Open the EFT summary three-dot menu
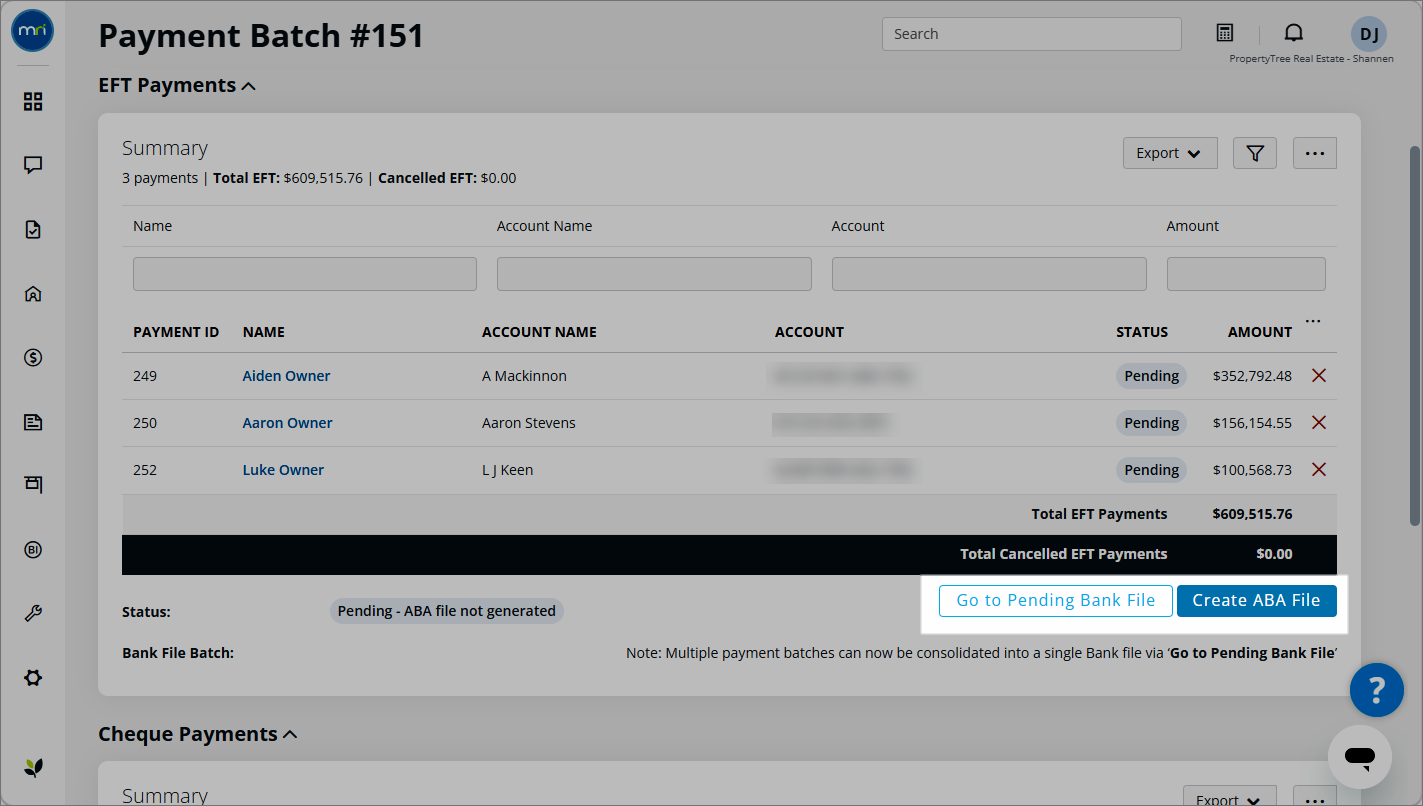The width and height of the screenshot is (1423, 806). point(1315,153)
